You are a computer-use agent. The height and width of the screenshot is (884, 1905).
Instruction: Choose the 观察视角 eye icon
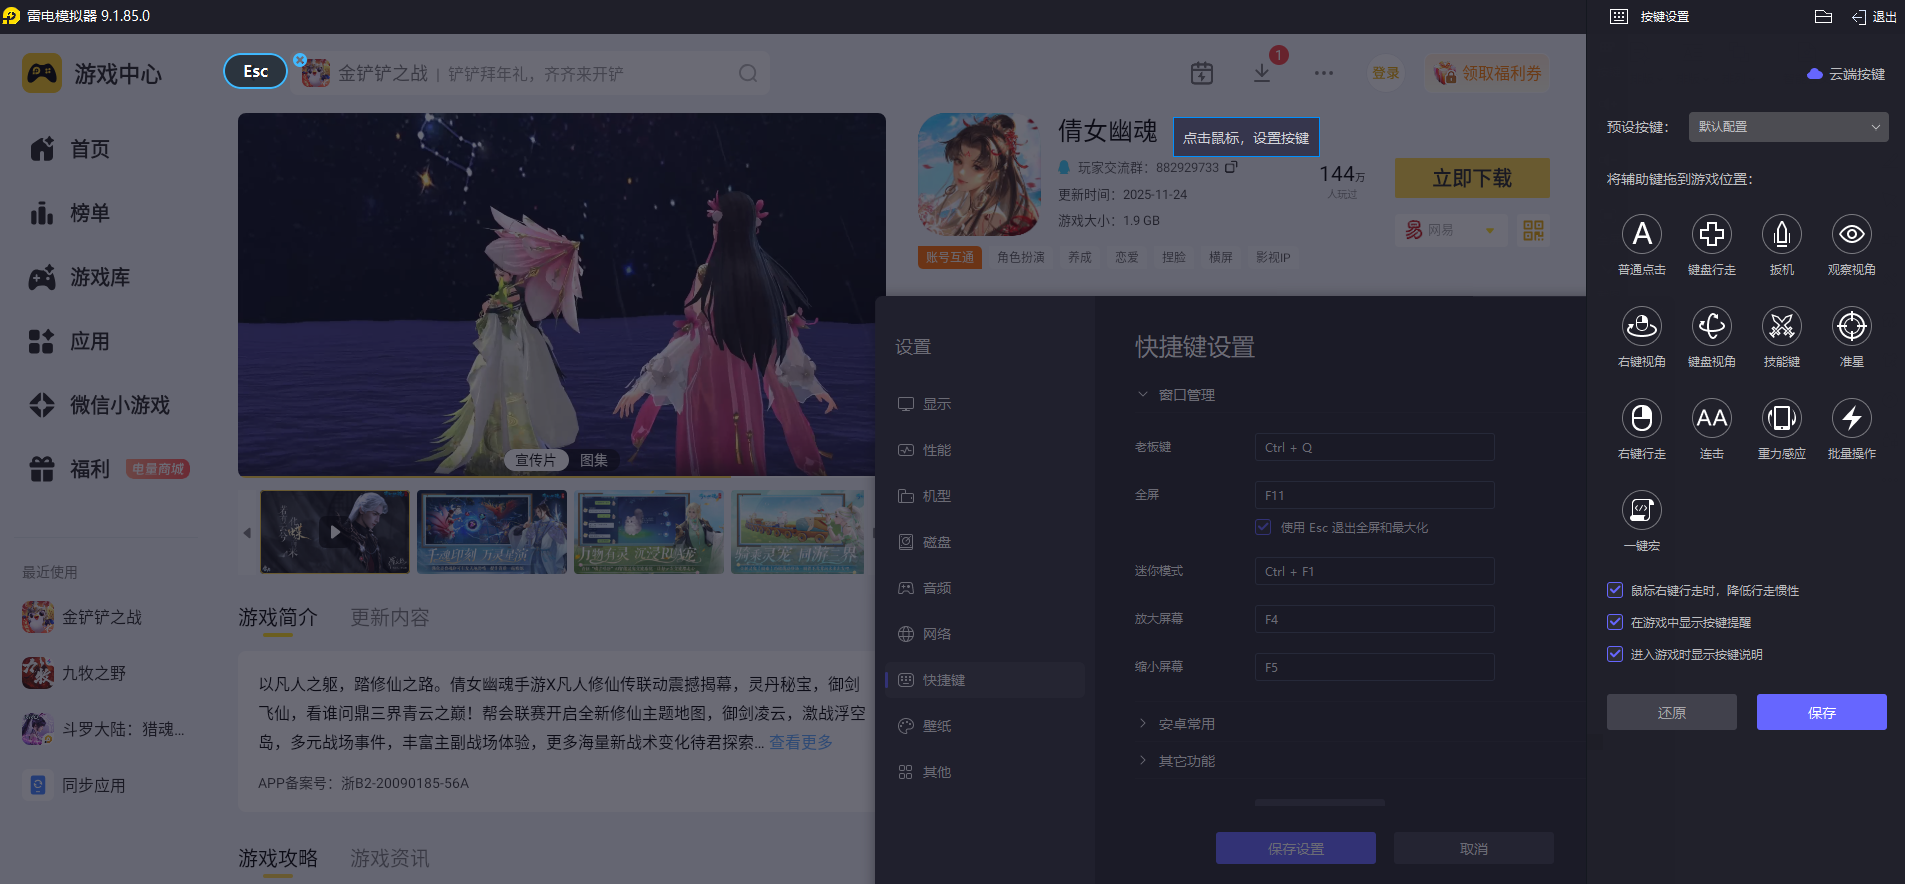[1851, 234]
